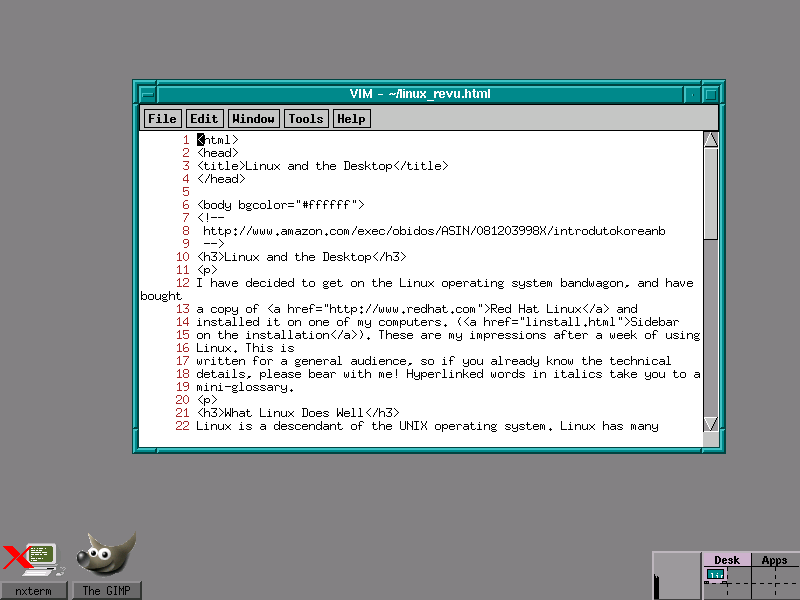Click the '<p>' tag on line 20
The height and width of the screenshot is (600, 800).
(207, 400)
